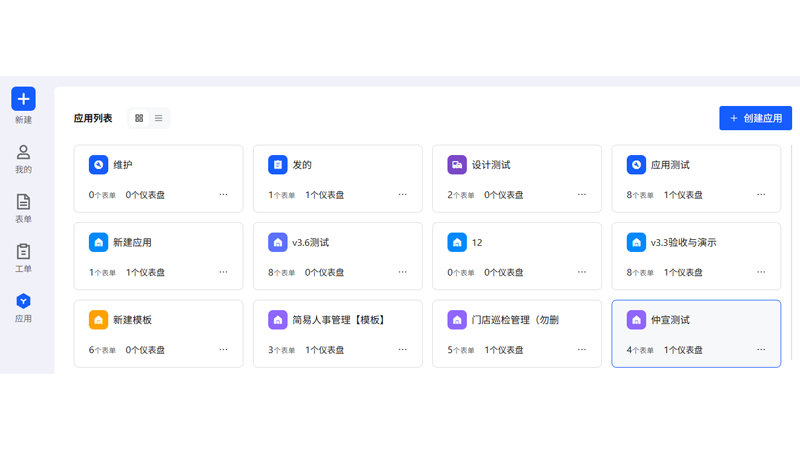Open more options for card 12

[582, 272]
